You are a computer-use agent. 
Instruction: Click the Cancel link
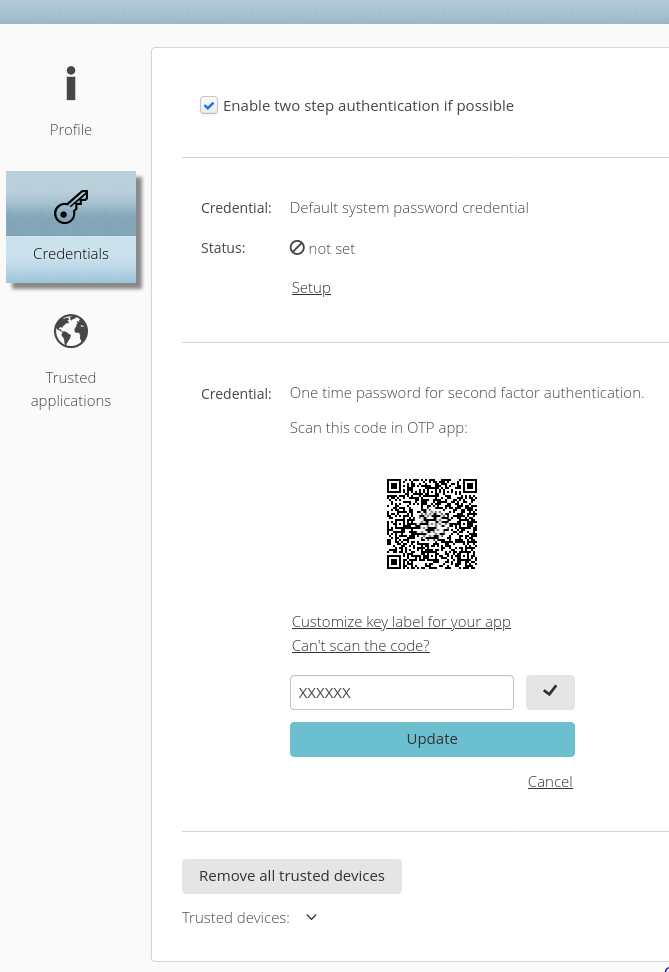pyautogui.click(x=550, y=782)
